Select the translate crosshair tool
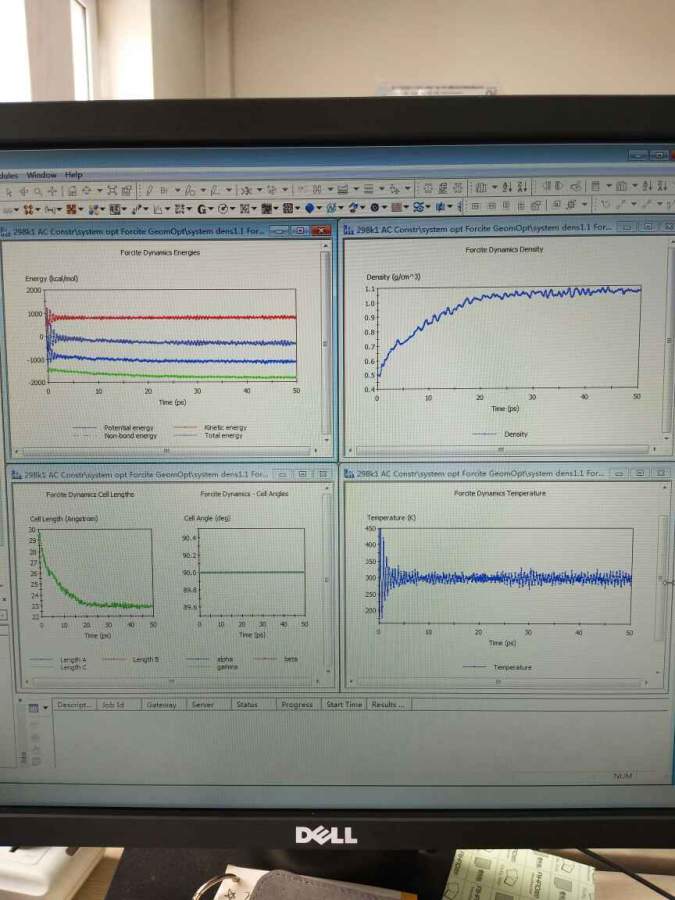The width and height of the screenshot is (675, 900). (52, 191)
